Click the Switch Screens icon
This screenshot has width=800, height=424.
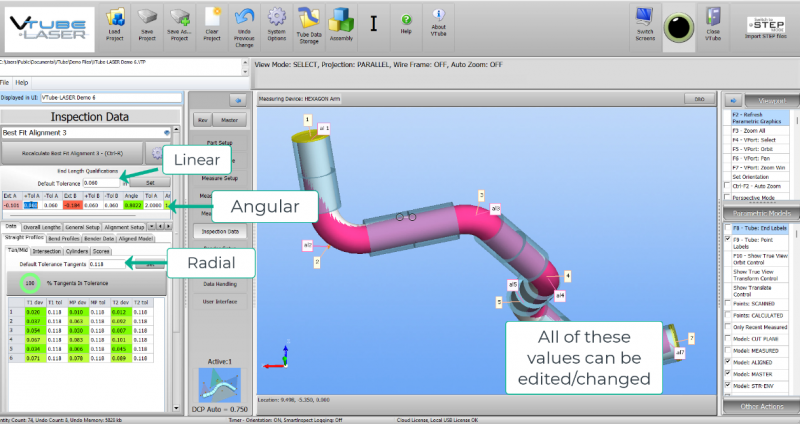(645, 26)
